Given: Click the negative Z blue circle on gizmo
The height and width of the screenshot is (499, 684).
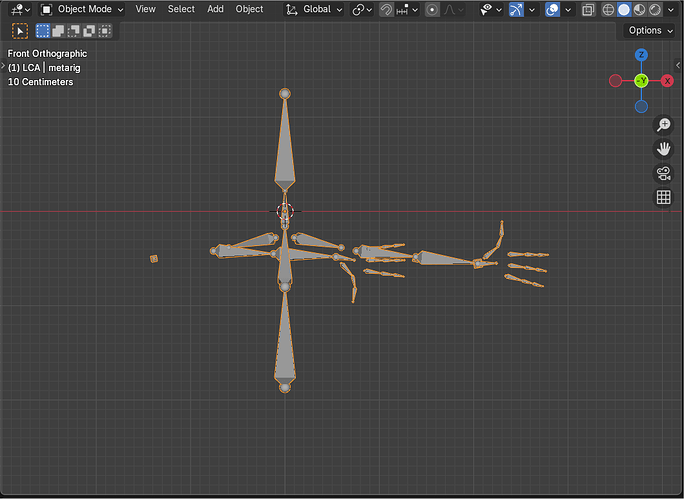Looking at the screenshot, I should 641,106.
